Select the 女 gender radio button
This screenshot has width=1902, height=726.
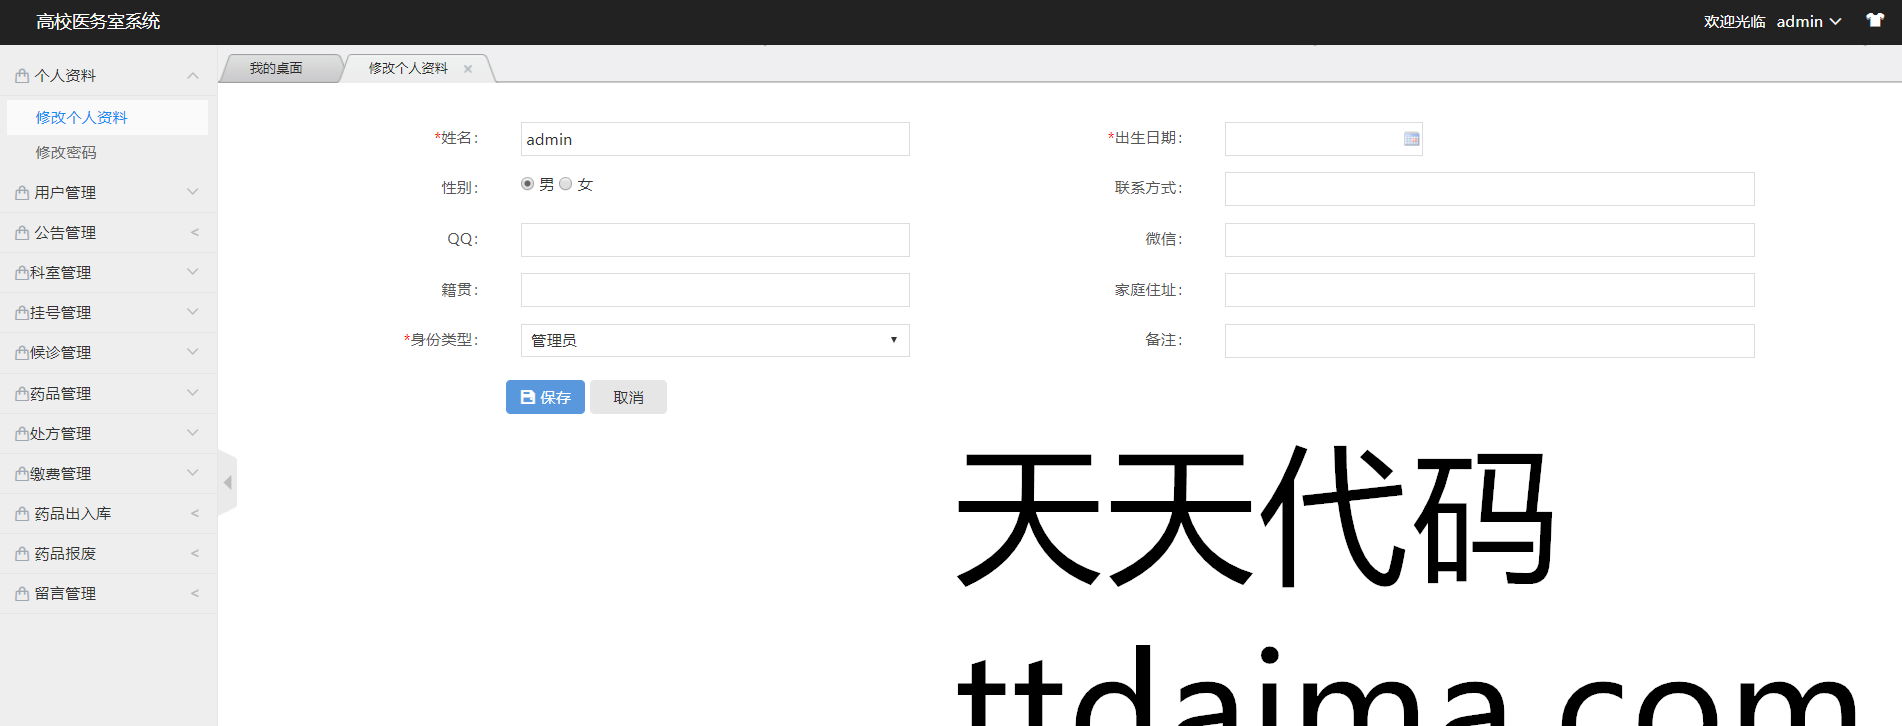[566, 184]
